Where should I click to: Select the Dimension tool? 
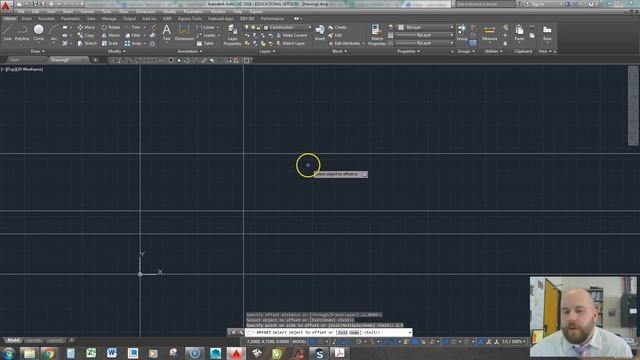[x=184, y=32]
